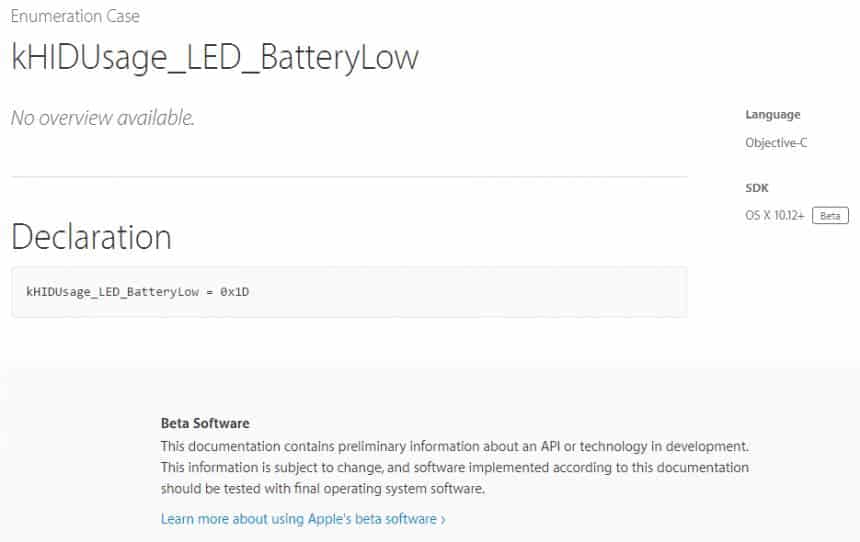Click the 'This documentation contains preliminary information' sentence

click(455, 447)
